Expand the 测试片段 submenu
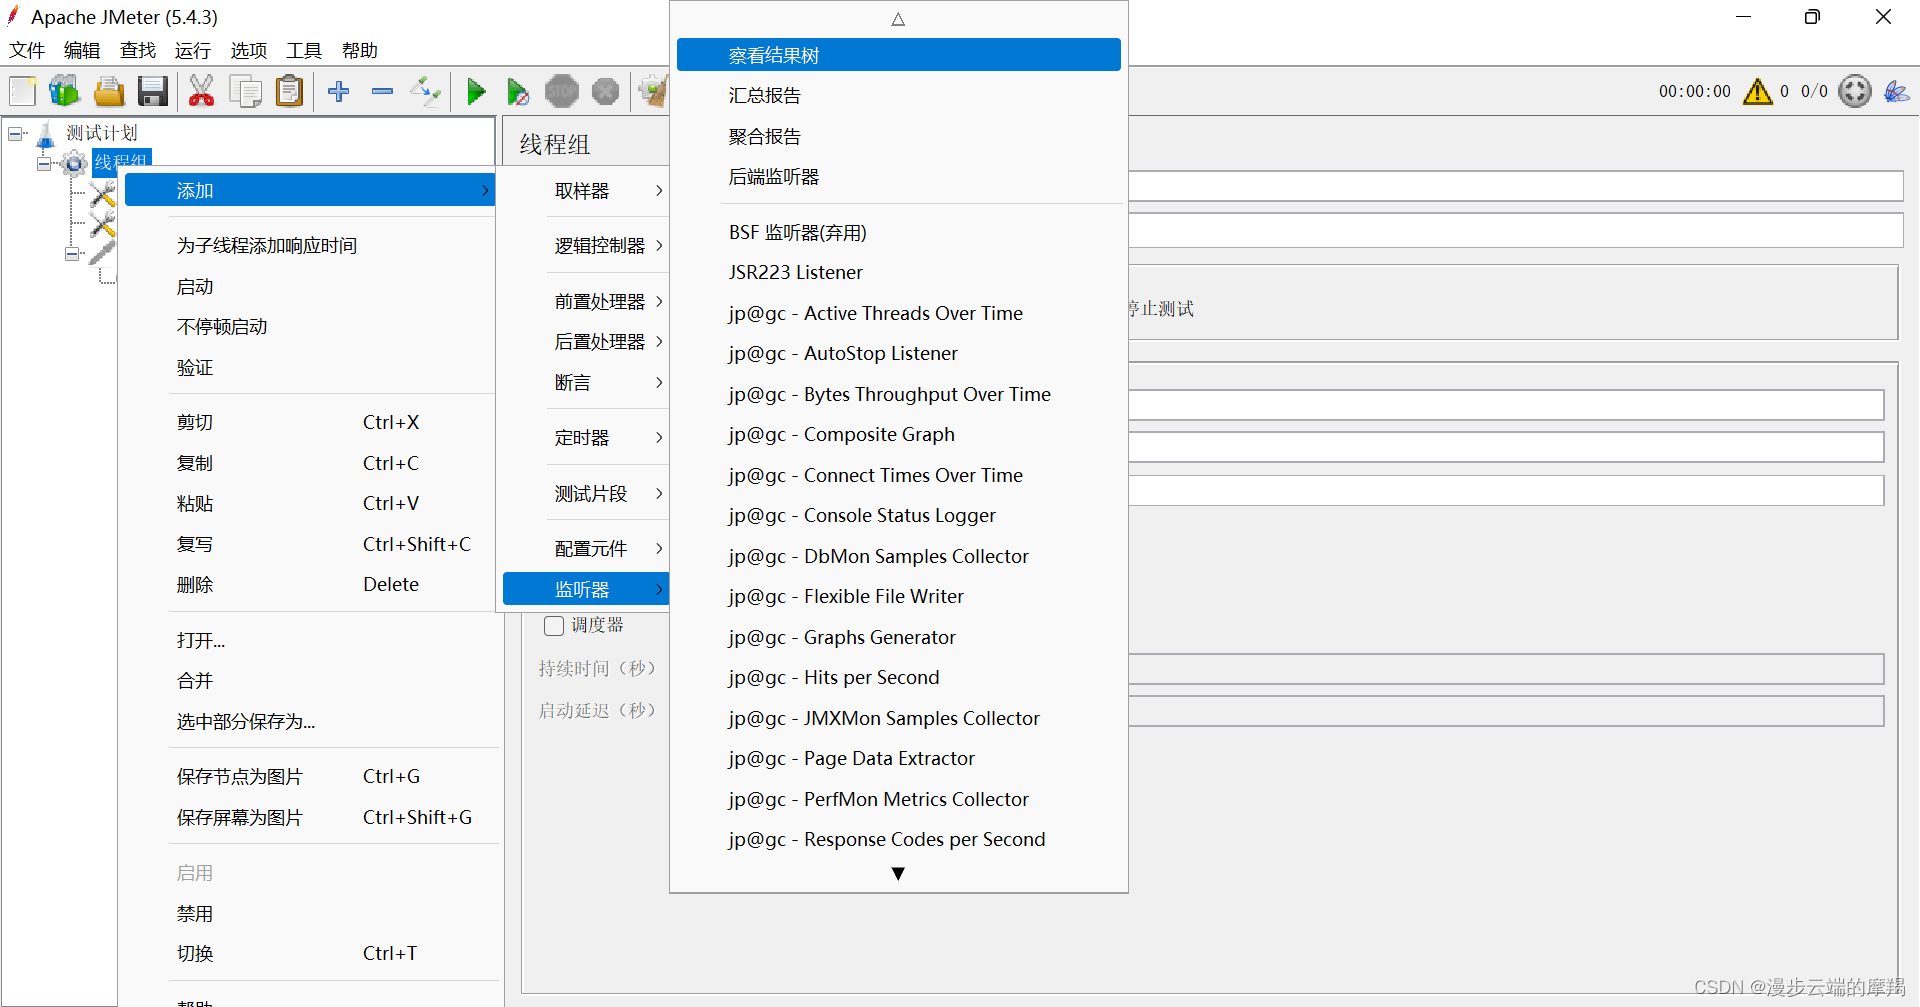The height and width of the screenshot is (1007, 1920). (586, 494)
